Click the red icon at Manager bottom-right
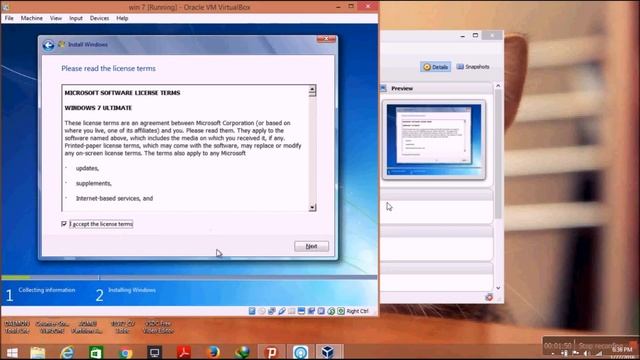 click(489, 297)
